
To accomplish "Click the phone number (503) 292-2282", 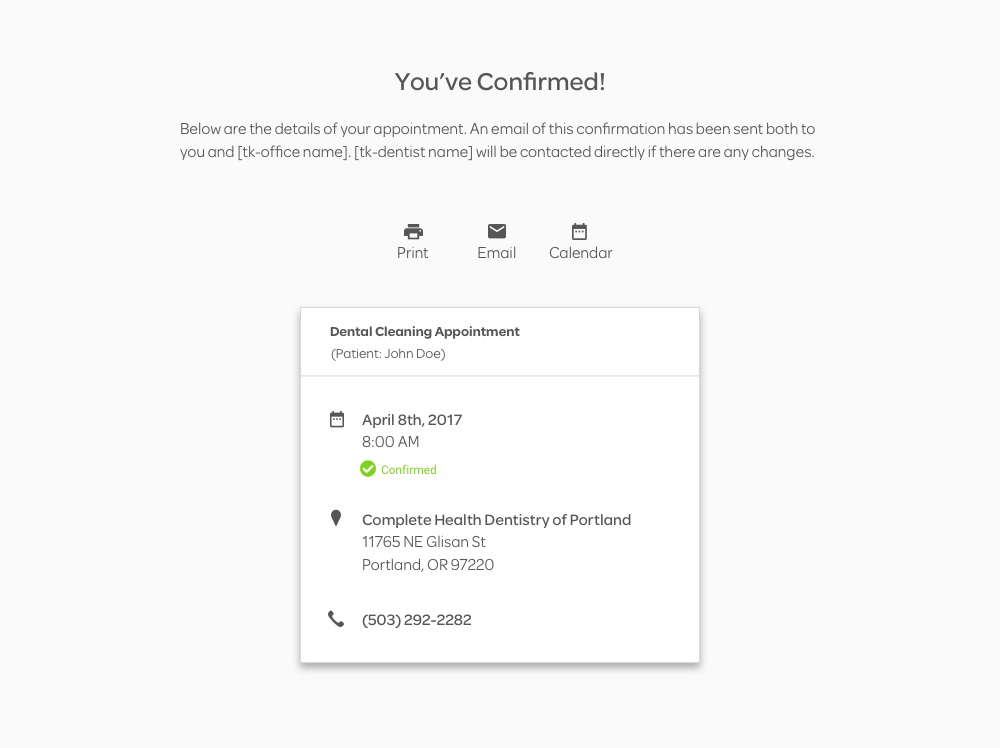I will (416, 620).
